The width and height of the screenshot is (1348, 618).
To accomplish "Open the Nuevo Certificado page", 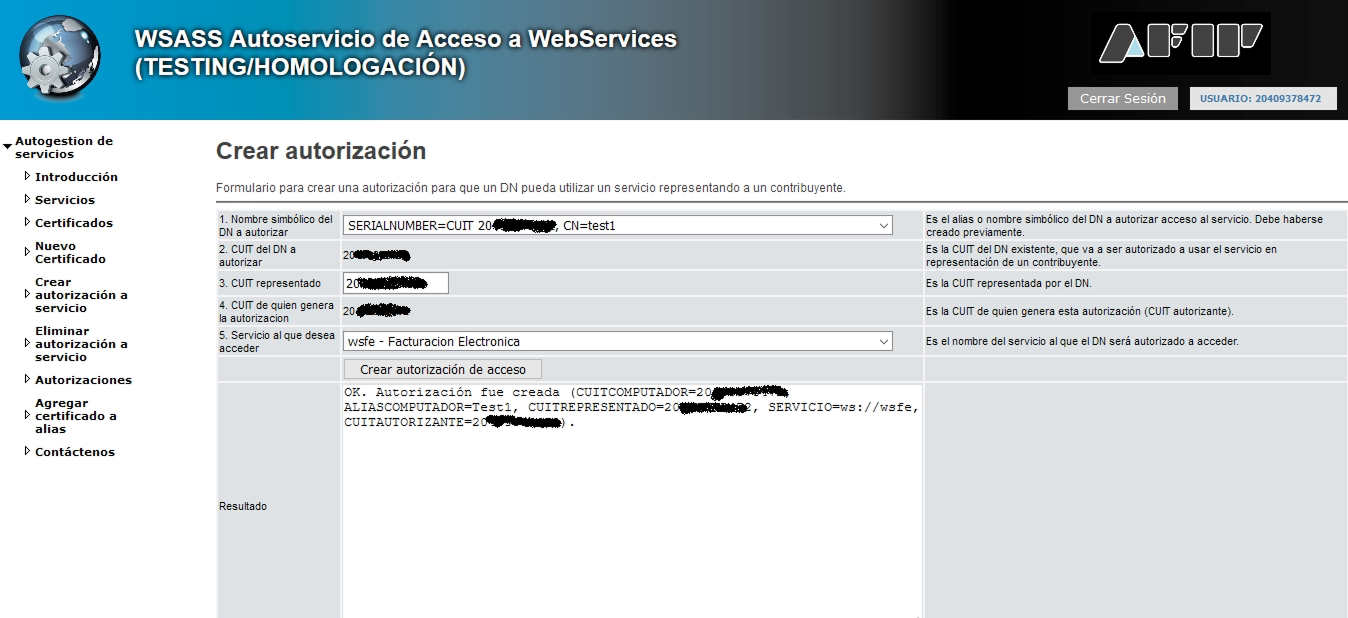I will 70,252.
